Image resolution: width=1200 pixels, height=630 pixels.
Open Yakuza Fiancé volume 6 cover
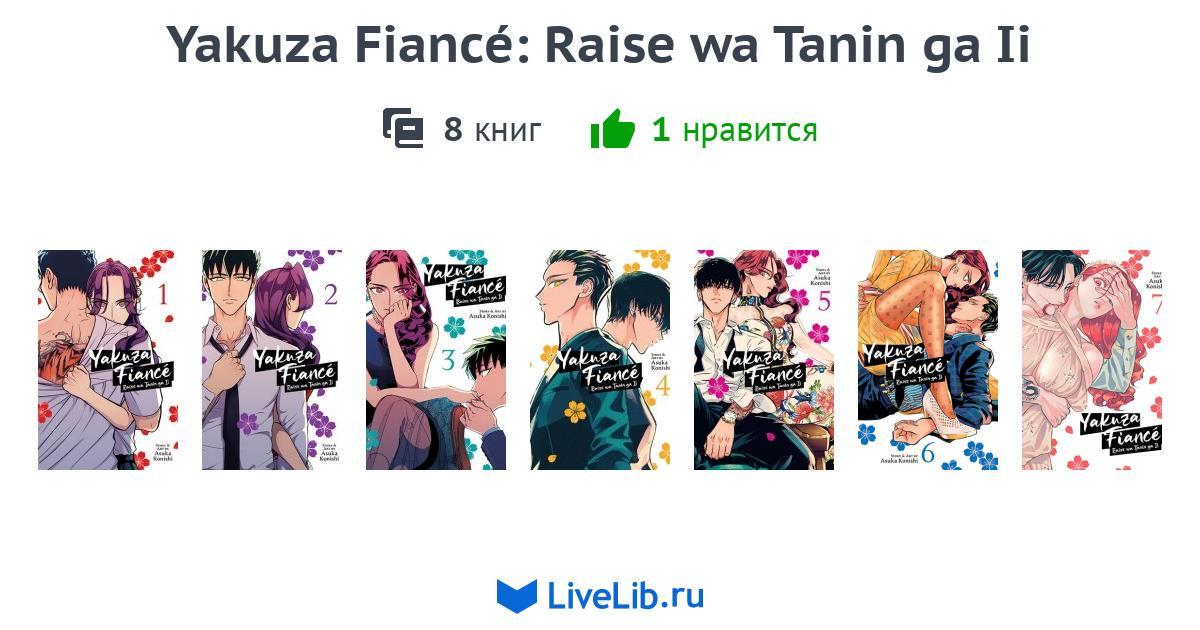(x=928, y=360)
